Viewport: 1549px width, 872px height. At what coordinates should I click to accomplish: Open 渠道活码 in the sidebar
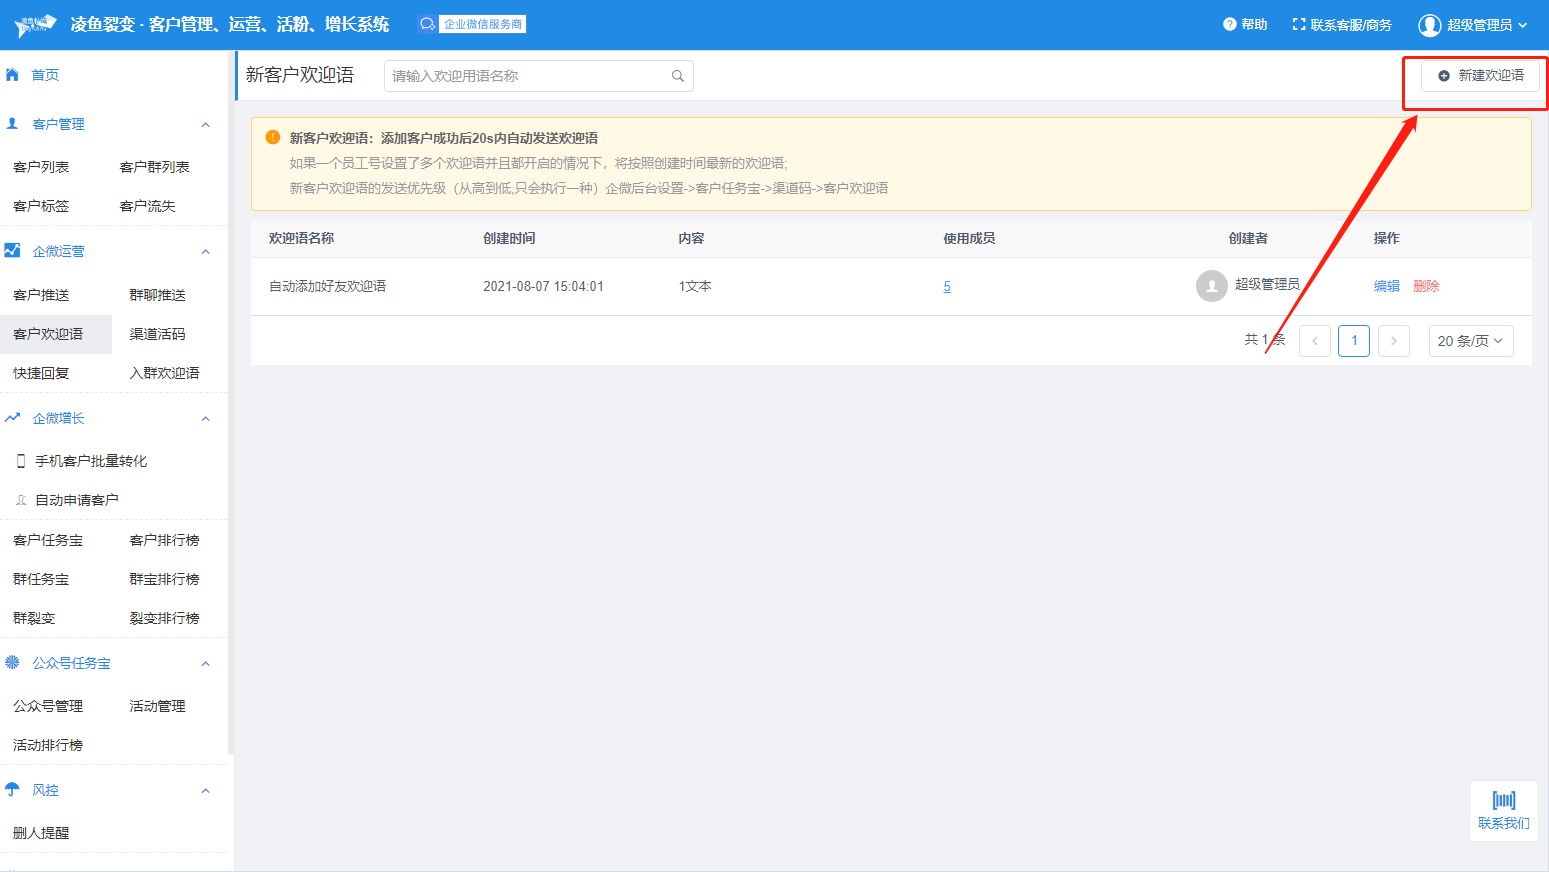click(157, 334)
